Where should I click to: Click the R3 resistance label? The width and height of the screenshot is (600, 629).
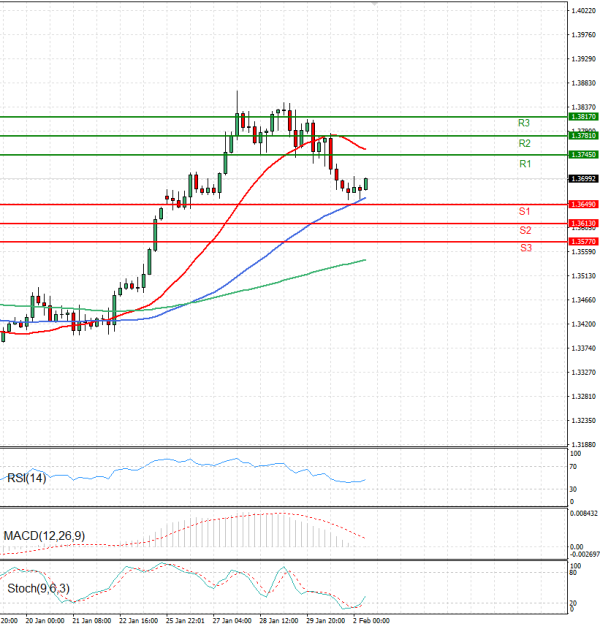pyautogui.click(x=523, y=123)
